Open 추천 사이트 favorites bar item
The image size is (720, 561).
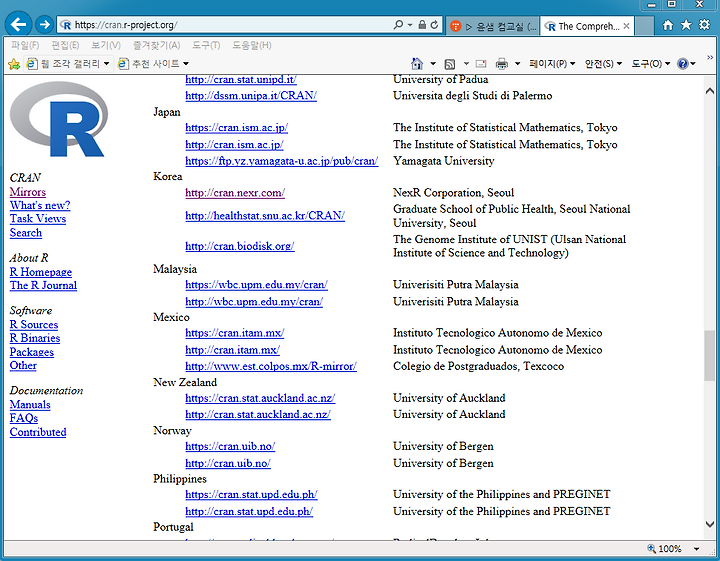(153, 64)
